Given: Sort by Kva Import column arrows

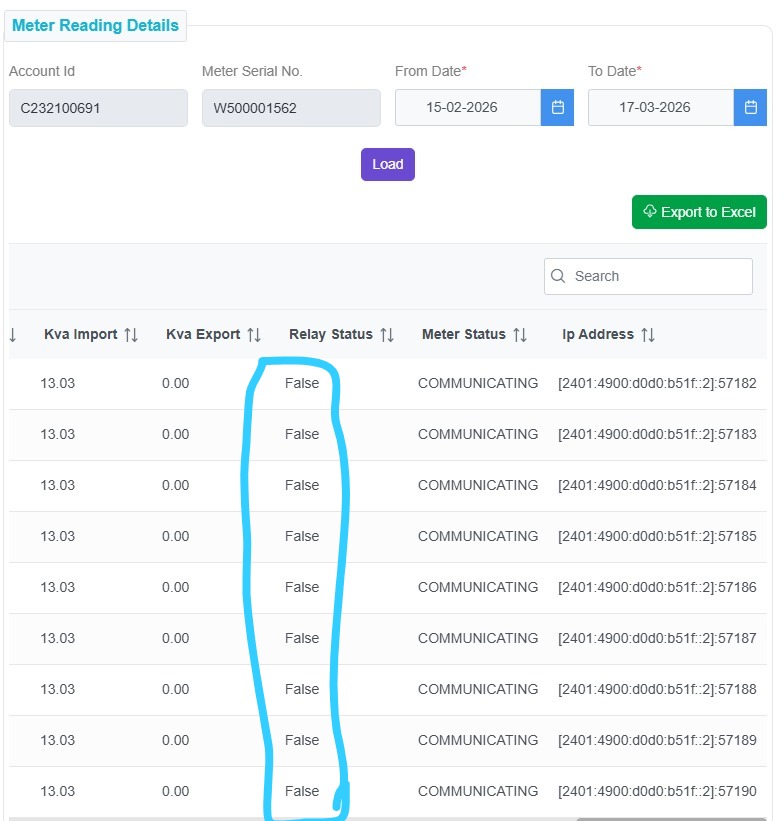Looking at the screenshot, I should click(x=131, y=335).
